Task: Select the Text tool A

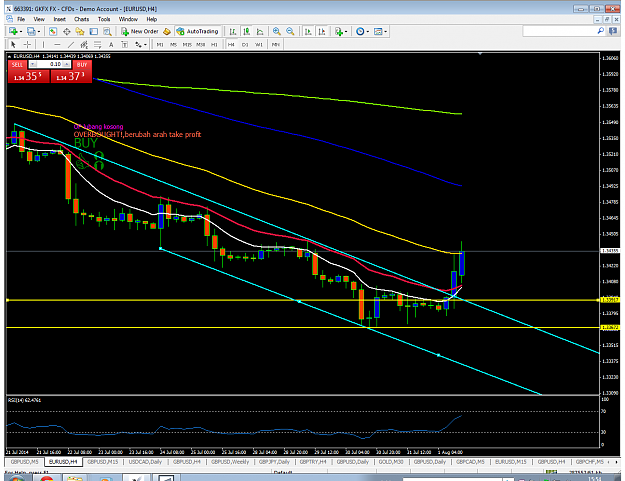Action: [111, 45]
